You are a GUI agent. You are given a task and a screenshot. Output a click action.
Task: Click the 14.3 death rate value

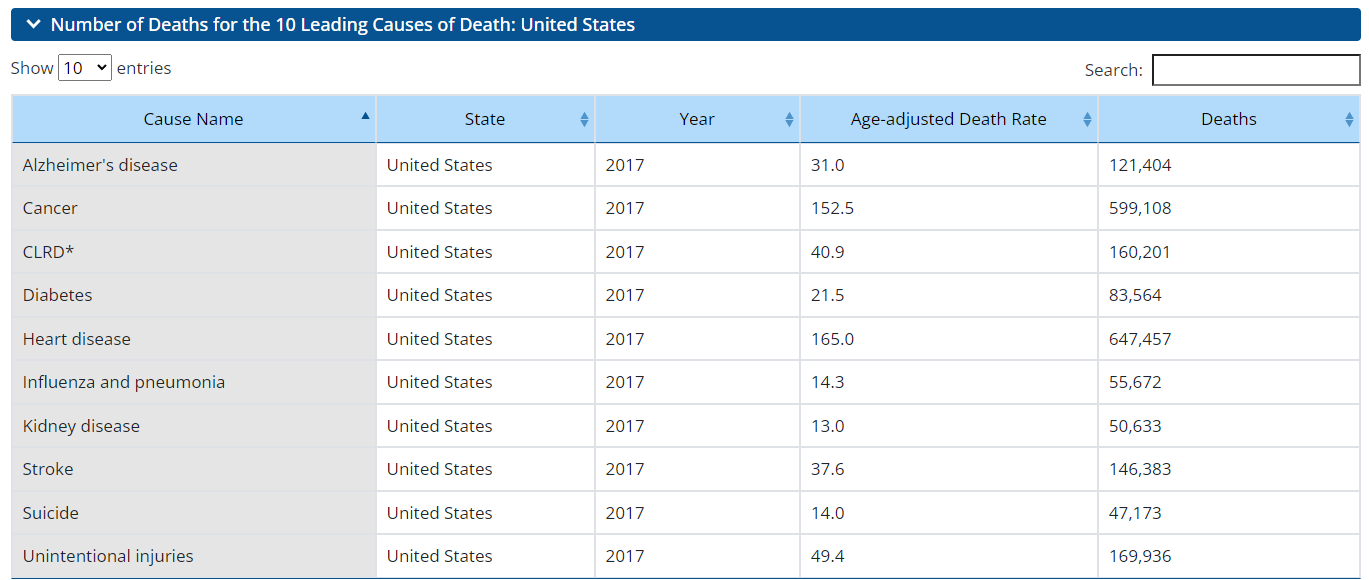click(828, 382)
